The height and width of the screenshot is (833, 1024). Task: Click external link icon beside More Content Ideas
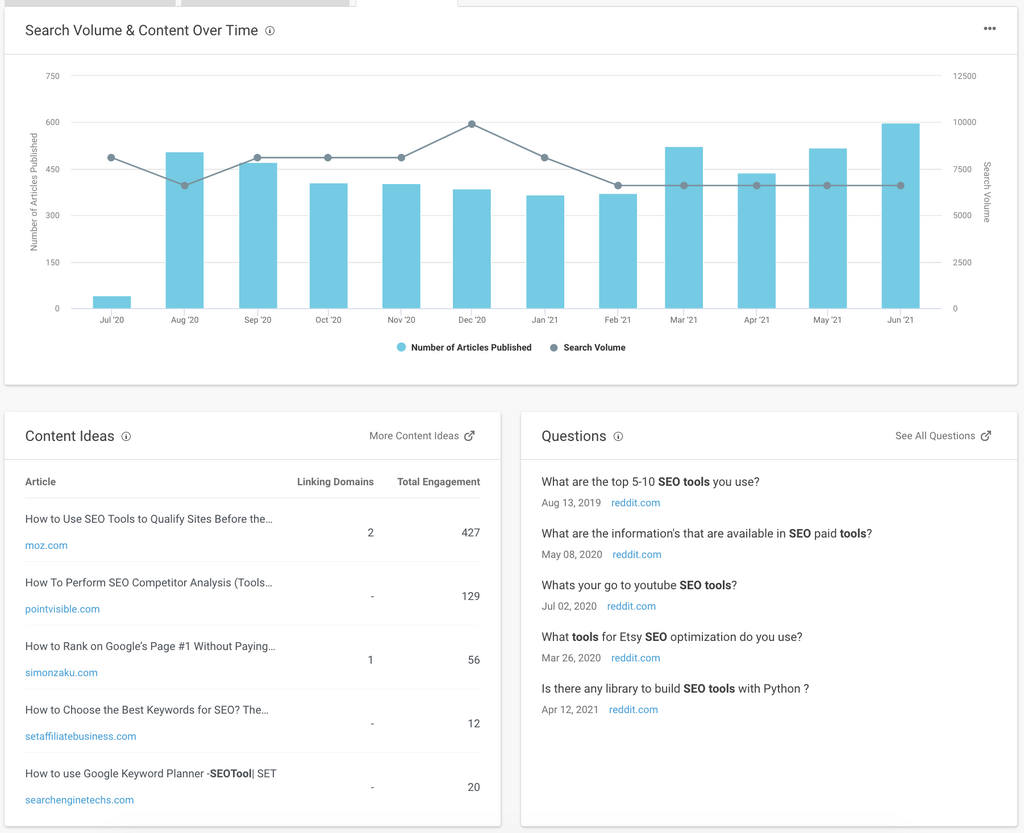pos(470,436)
